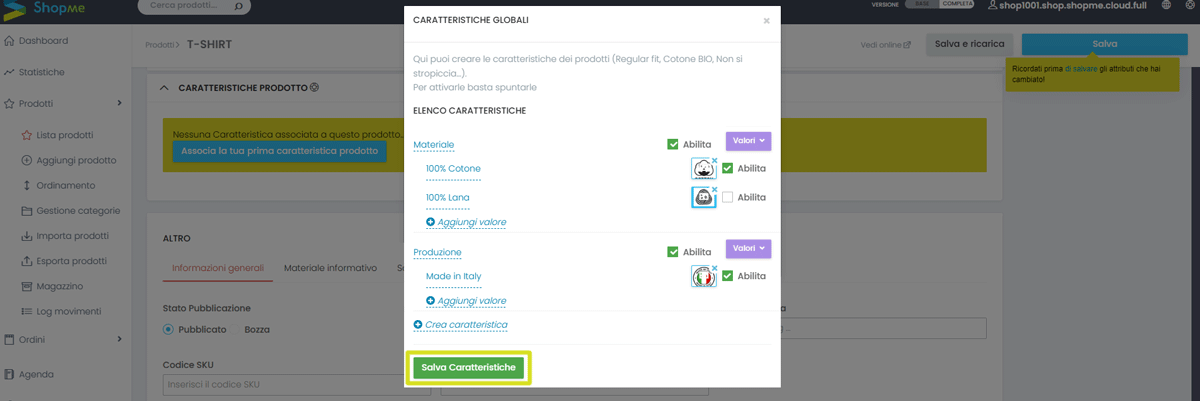Open Lista prodotti in the sidebar
Image resolution: width=1200 pixels, height=401 pixels.
(x=64, y=135)
